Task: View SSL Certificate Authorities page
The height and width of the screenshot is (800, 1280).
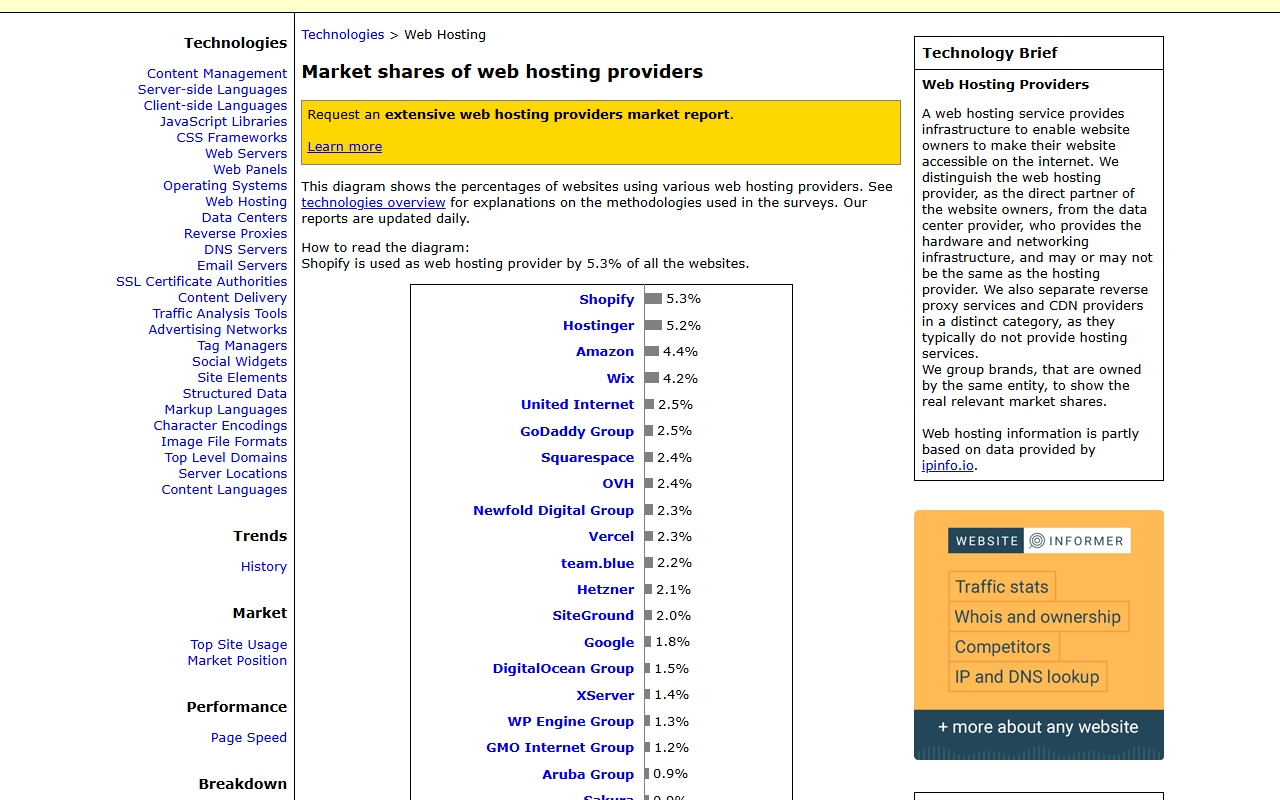Action: 201,282
